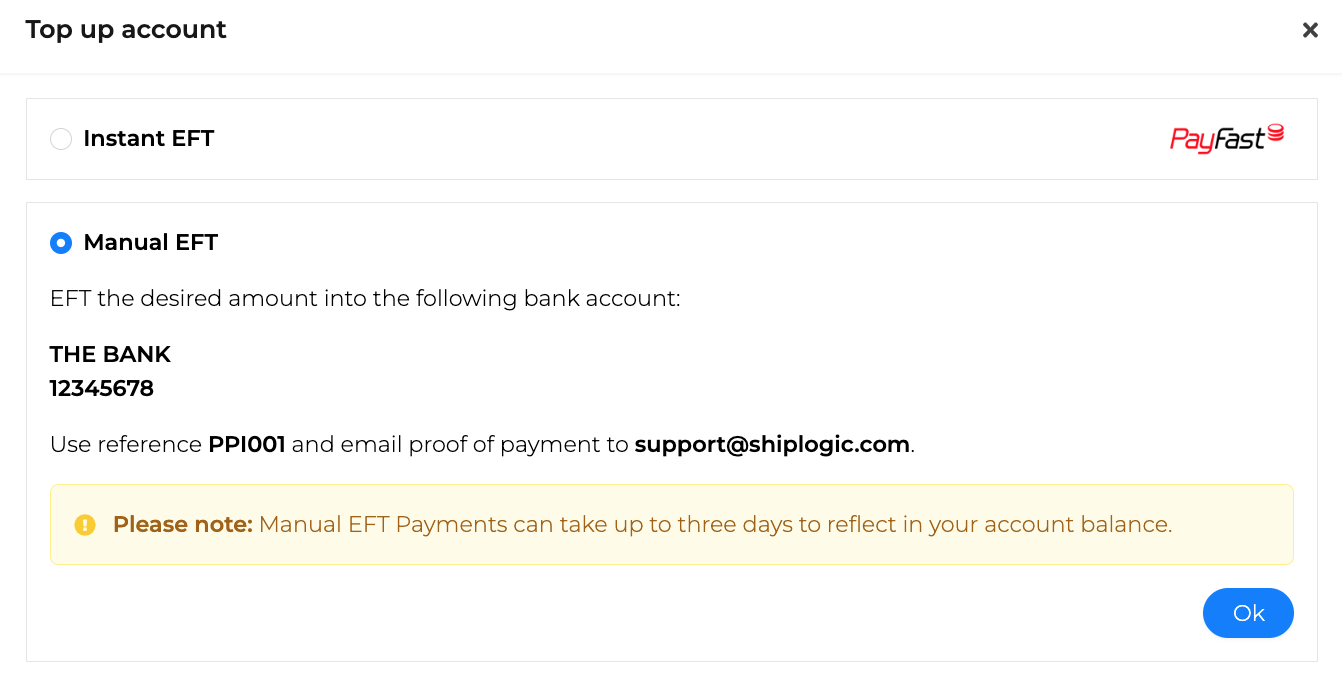The height and width of the screenshot is (696, 1342).
Task: Click the Instant EFT option panel
Action: [672, 139]
